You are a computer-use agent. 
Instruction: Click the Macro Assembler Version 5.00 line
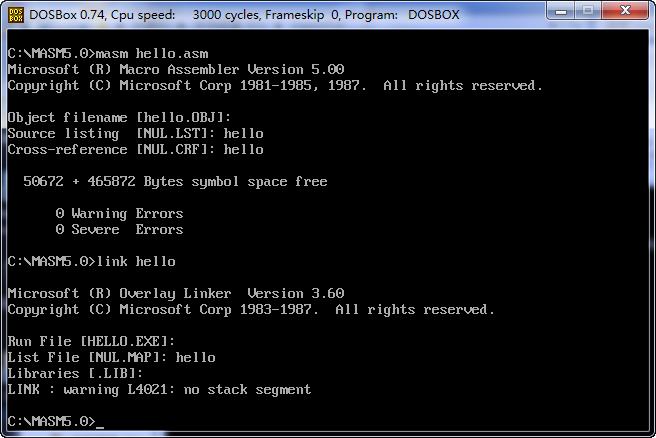coord(175,69)
